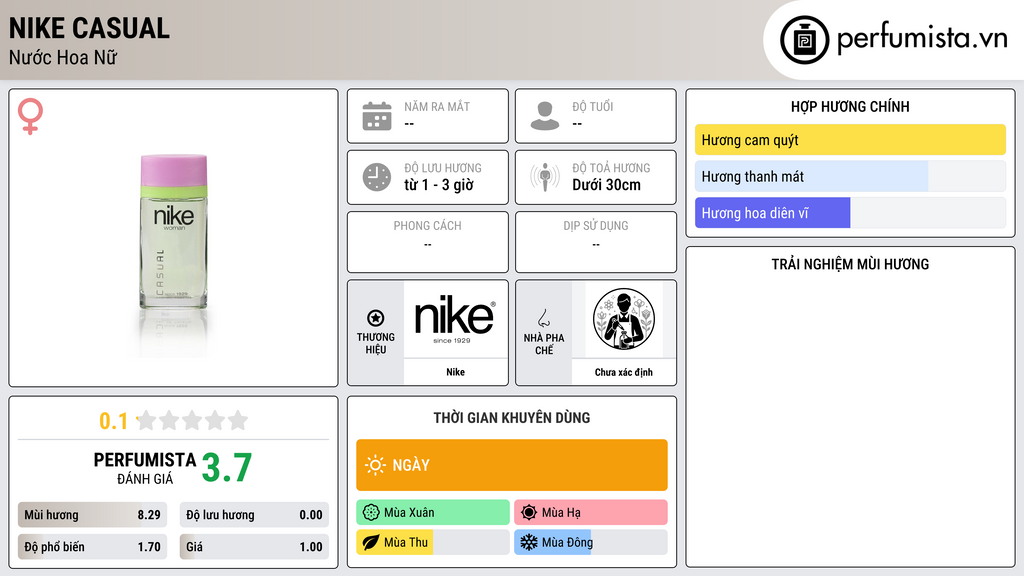The image size is (1024, 576).
Task: Click the sillage icon for Độ toả hương
Action: click(545, 177)
